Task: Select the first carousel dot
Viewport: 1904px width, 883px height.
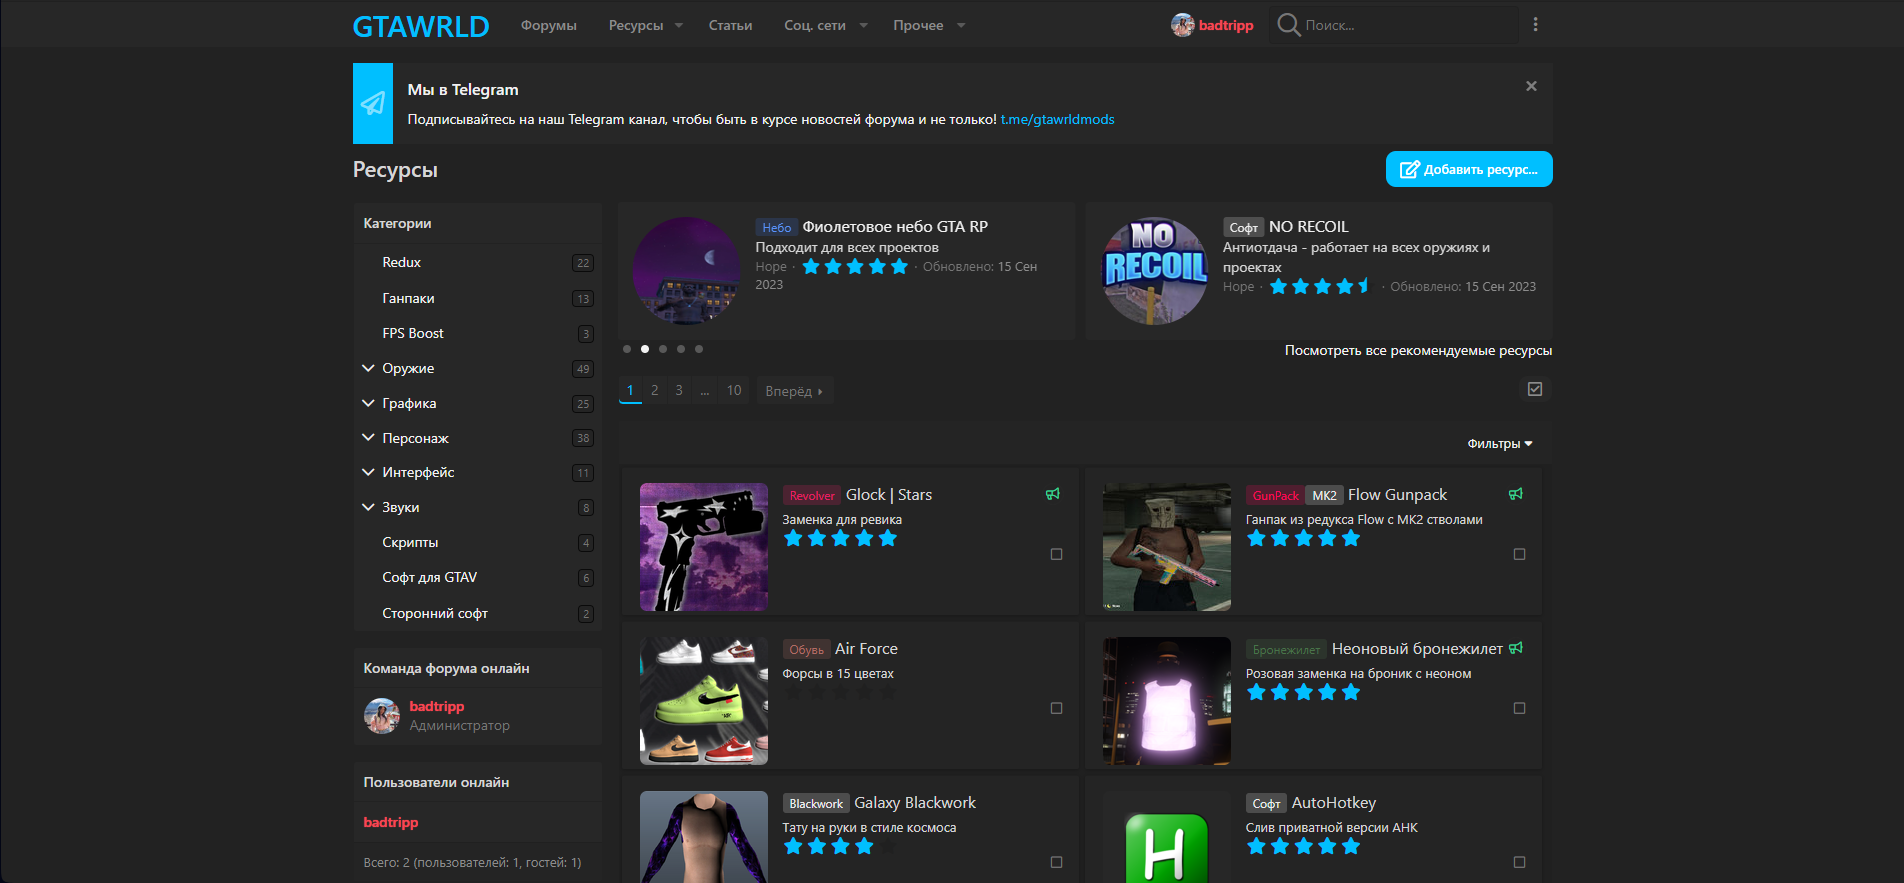Action: click(x=627, y=349)
